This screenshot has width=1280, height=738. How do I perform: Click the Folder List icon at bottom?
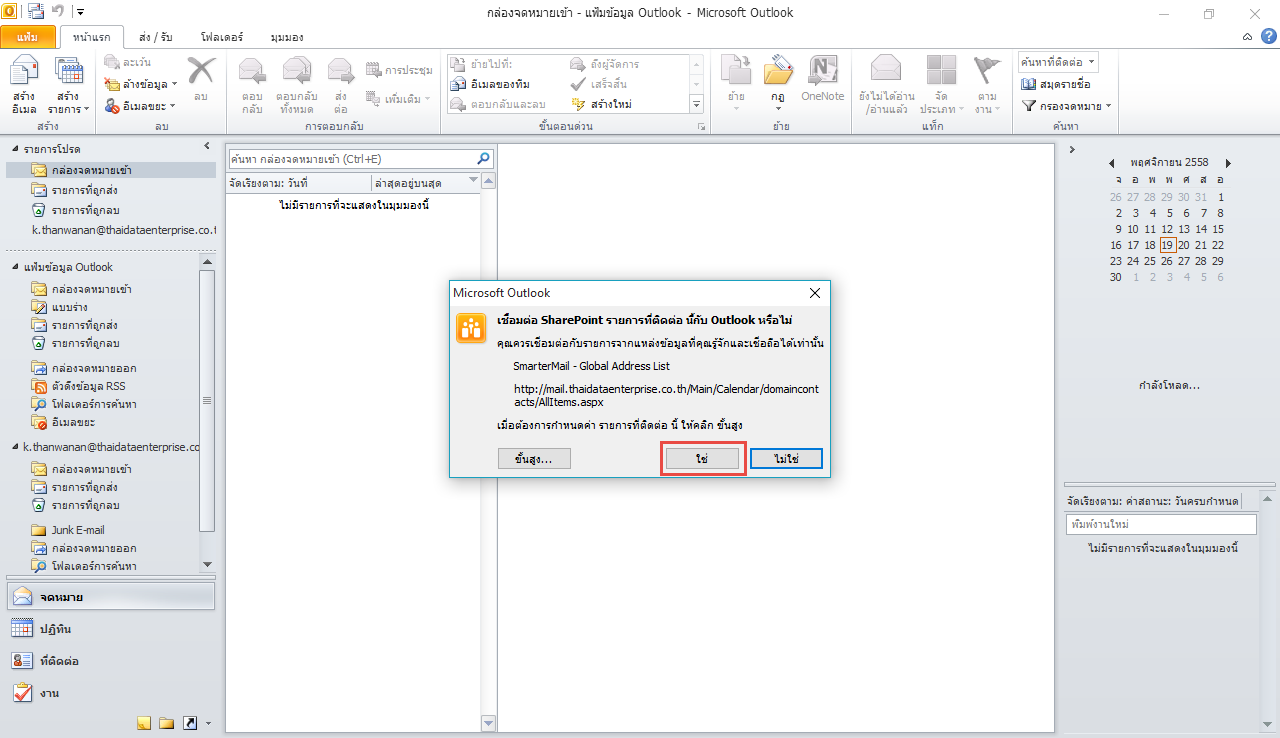coord(166,722)
